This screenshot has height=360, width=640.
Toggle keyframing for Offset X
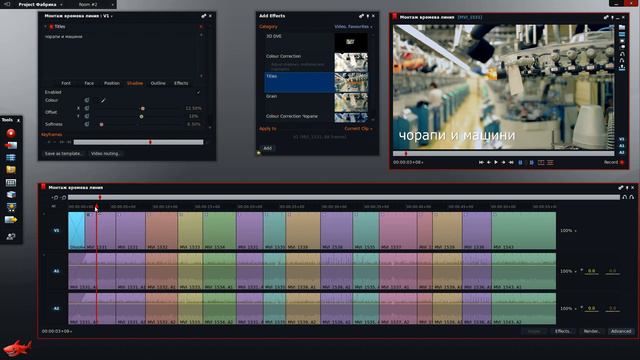pos(87,108)
